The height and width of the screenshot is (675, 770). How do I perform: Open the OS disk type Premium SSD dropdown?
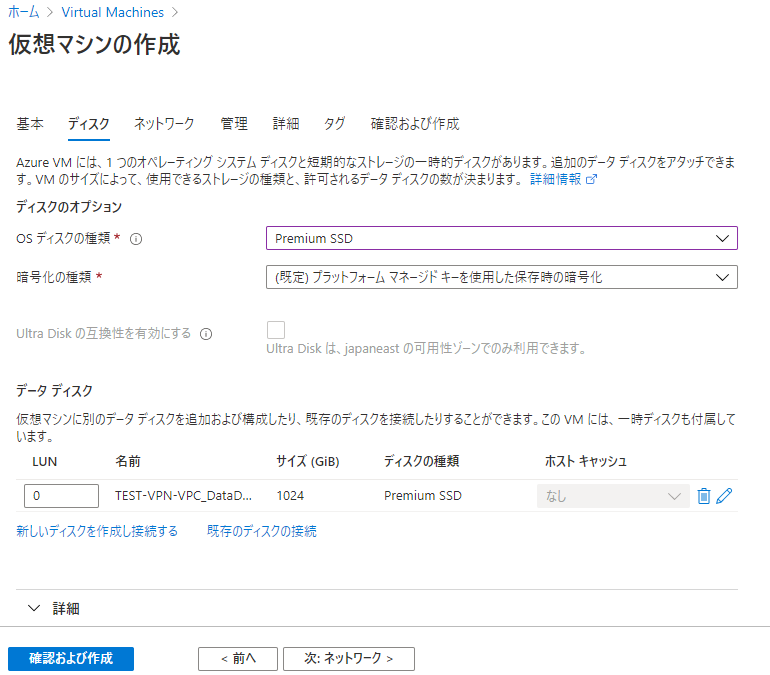[502, 238]
